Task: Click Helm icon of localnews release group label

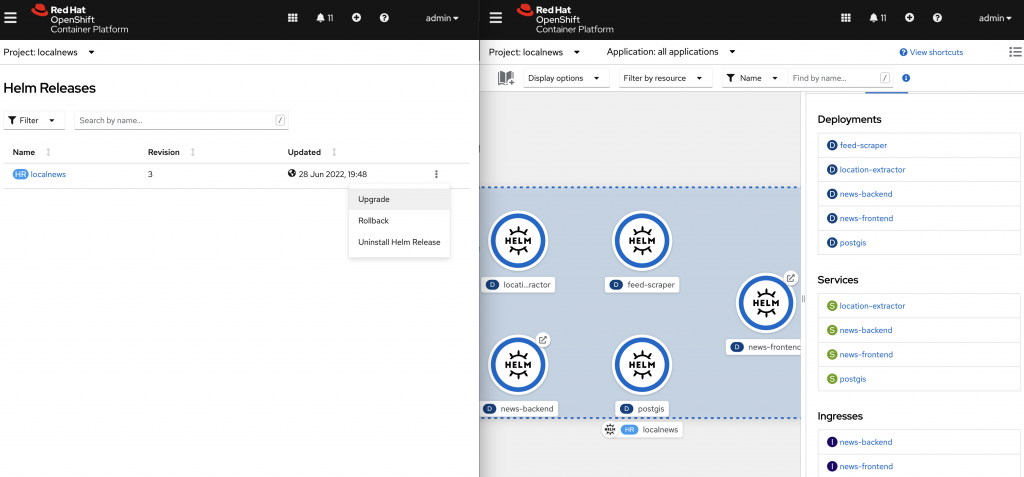Action: (x=610, y=429)
